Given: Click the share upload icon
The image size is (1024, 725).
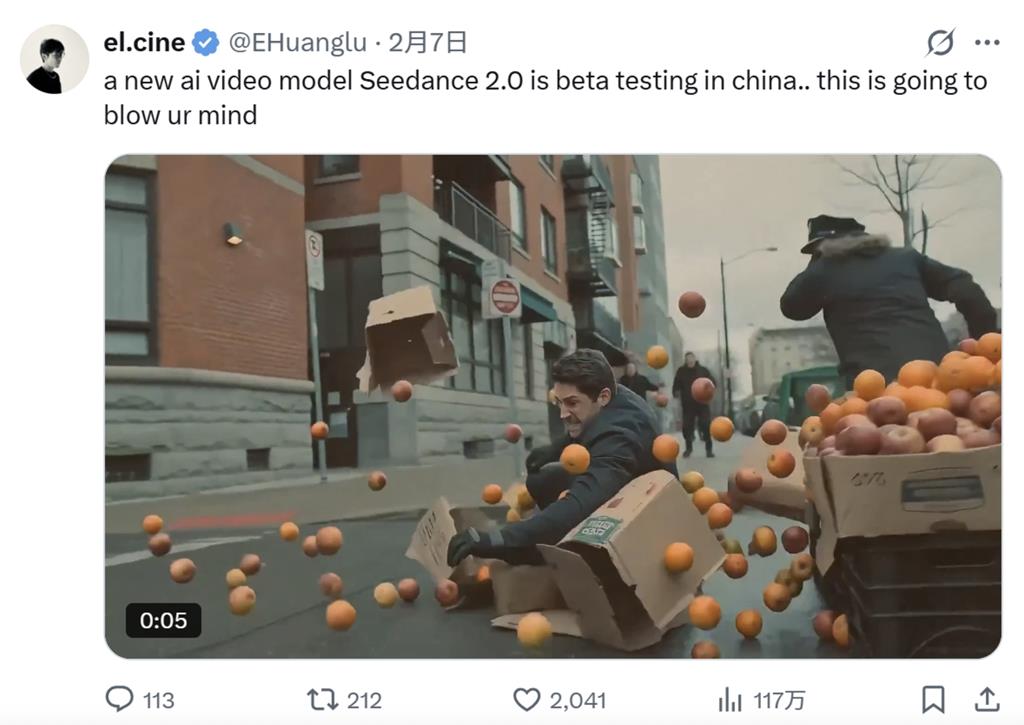Looking at the screenshot, I should (987, 700).
